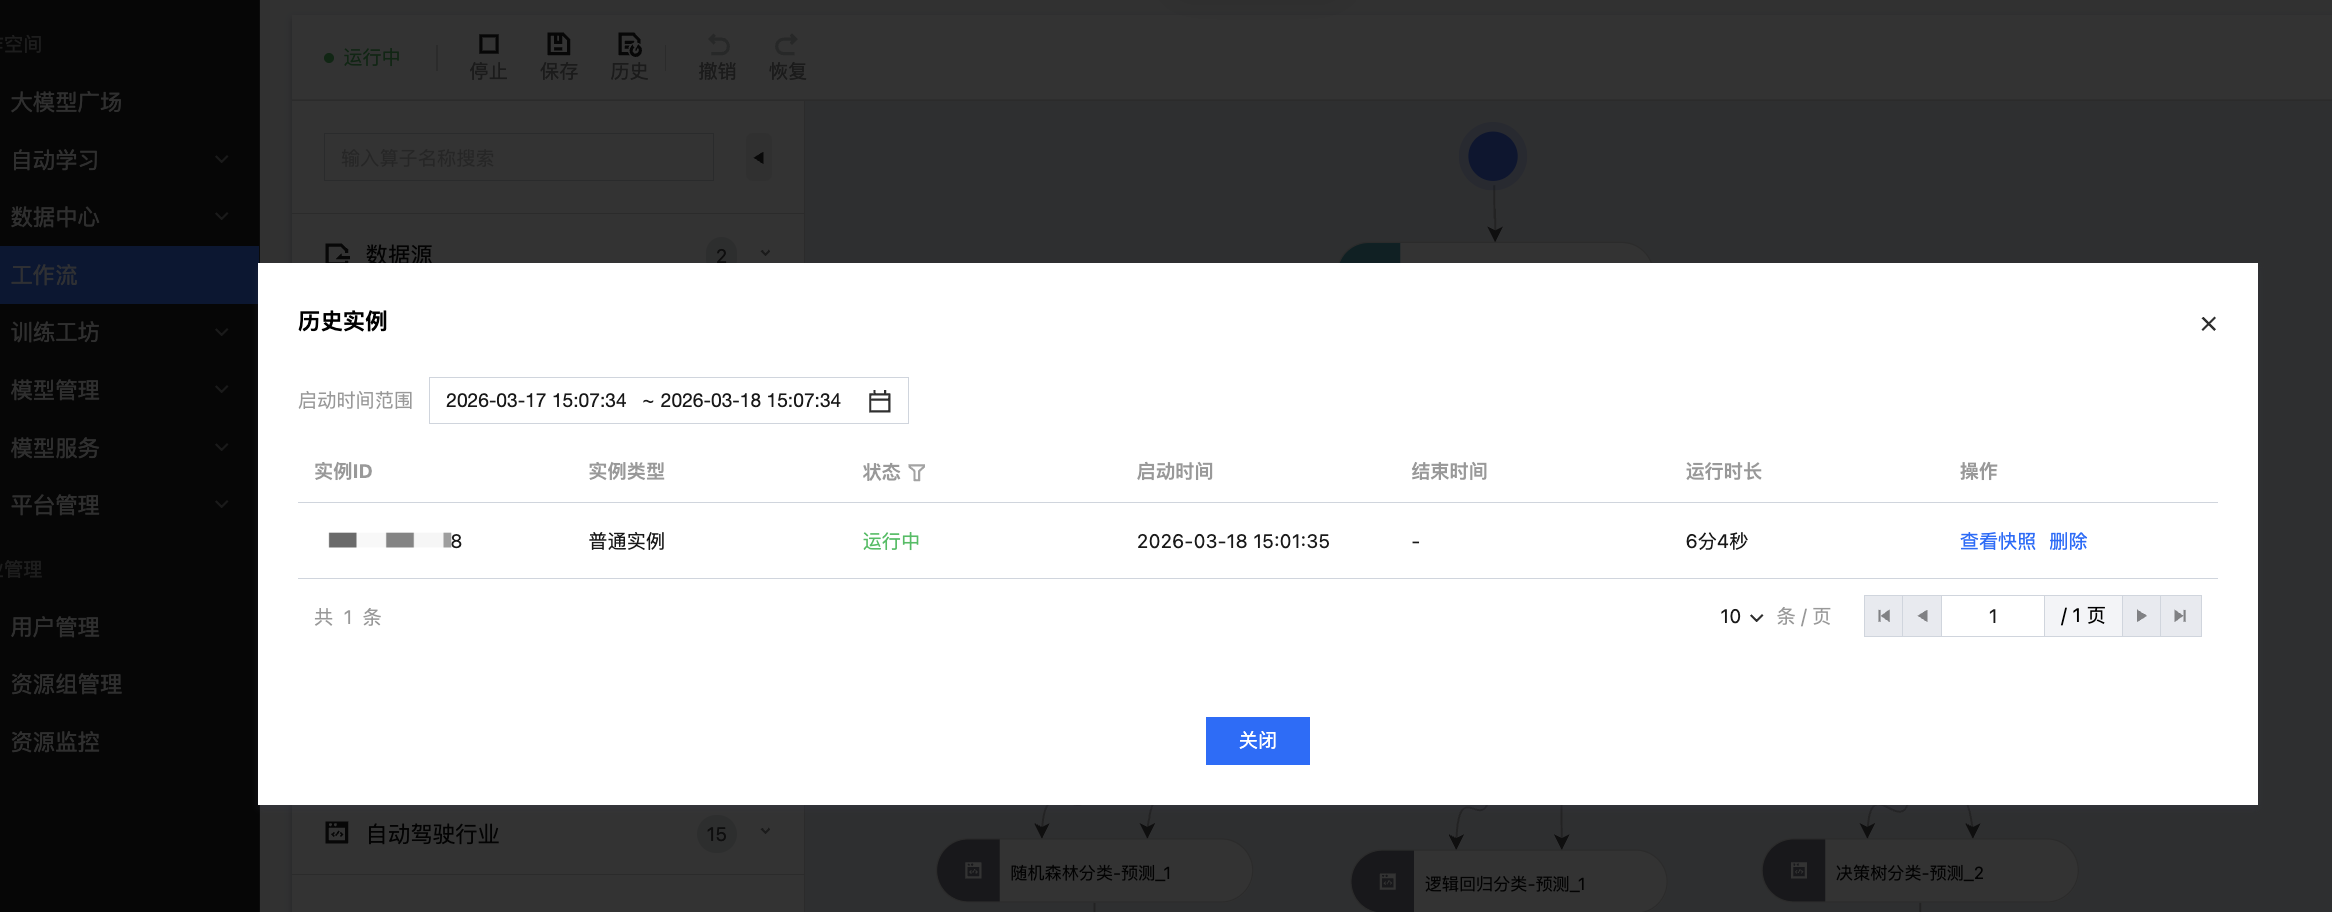This screenshot has width=2332, height=912.
Task: Click the 查看快照 link
Action: pyautogui.click(x=1997, y=541)
